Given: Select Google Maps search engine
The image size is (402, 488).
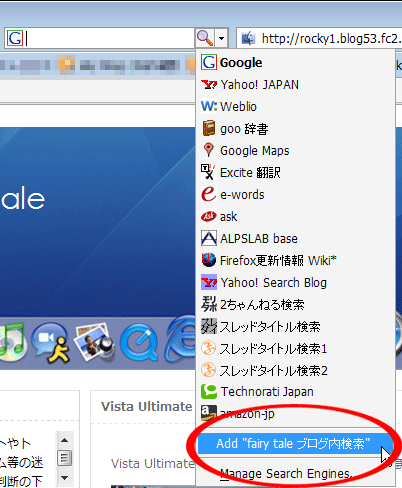Looking at the screenshot, I should click(295, 150).
